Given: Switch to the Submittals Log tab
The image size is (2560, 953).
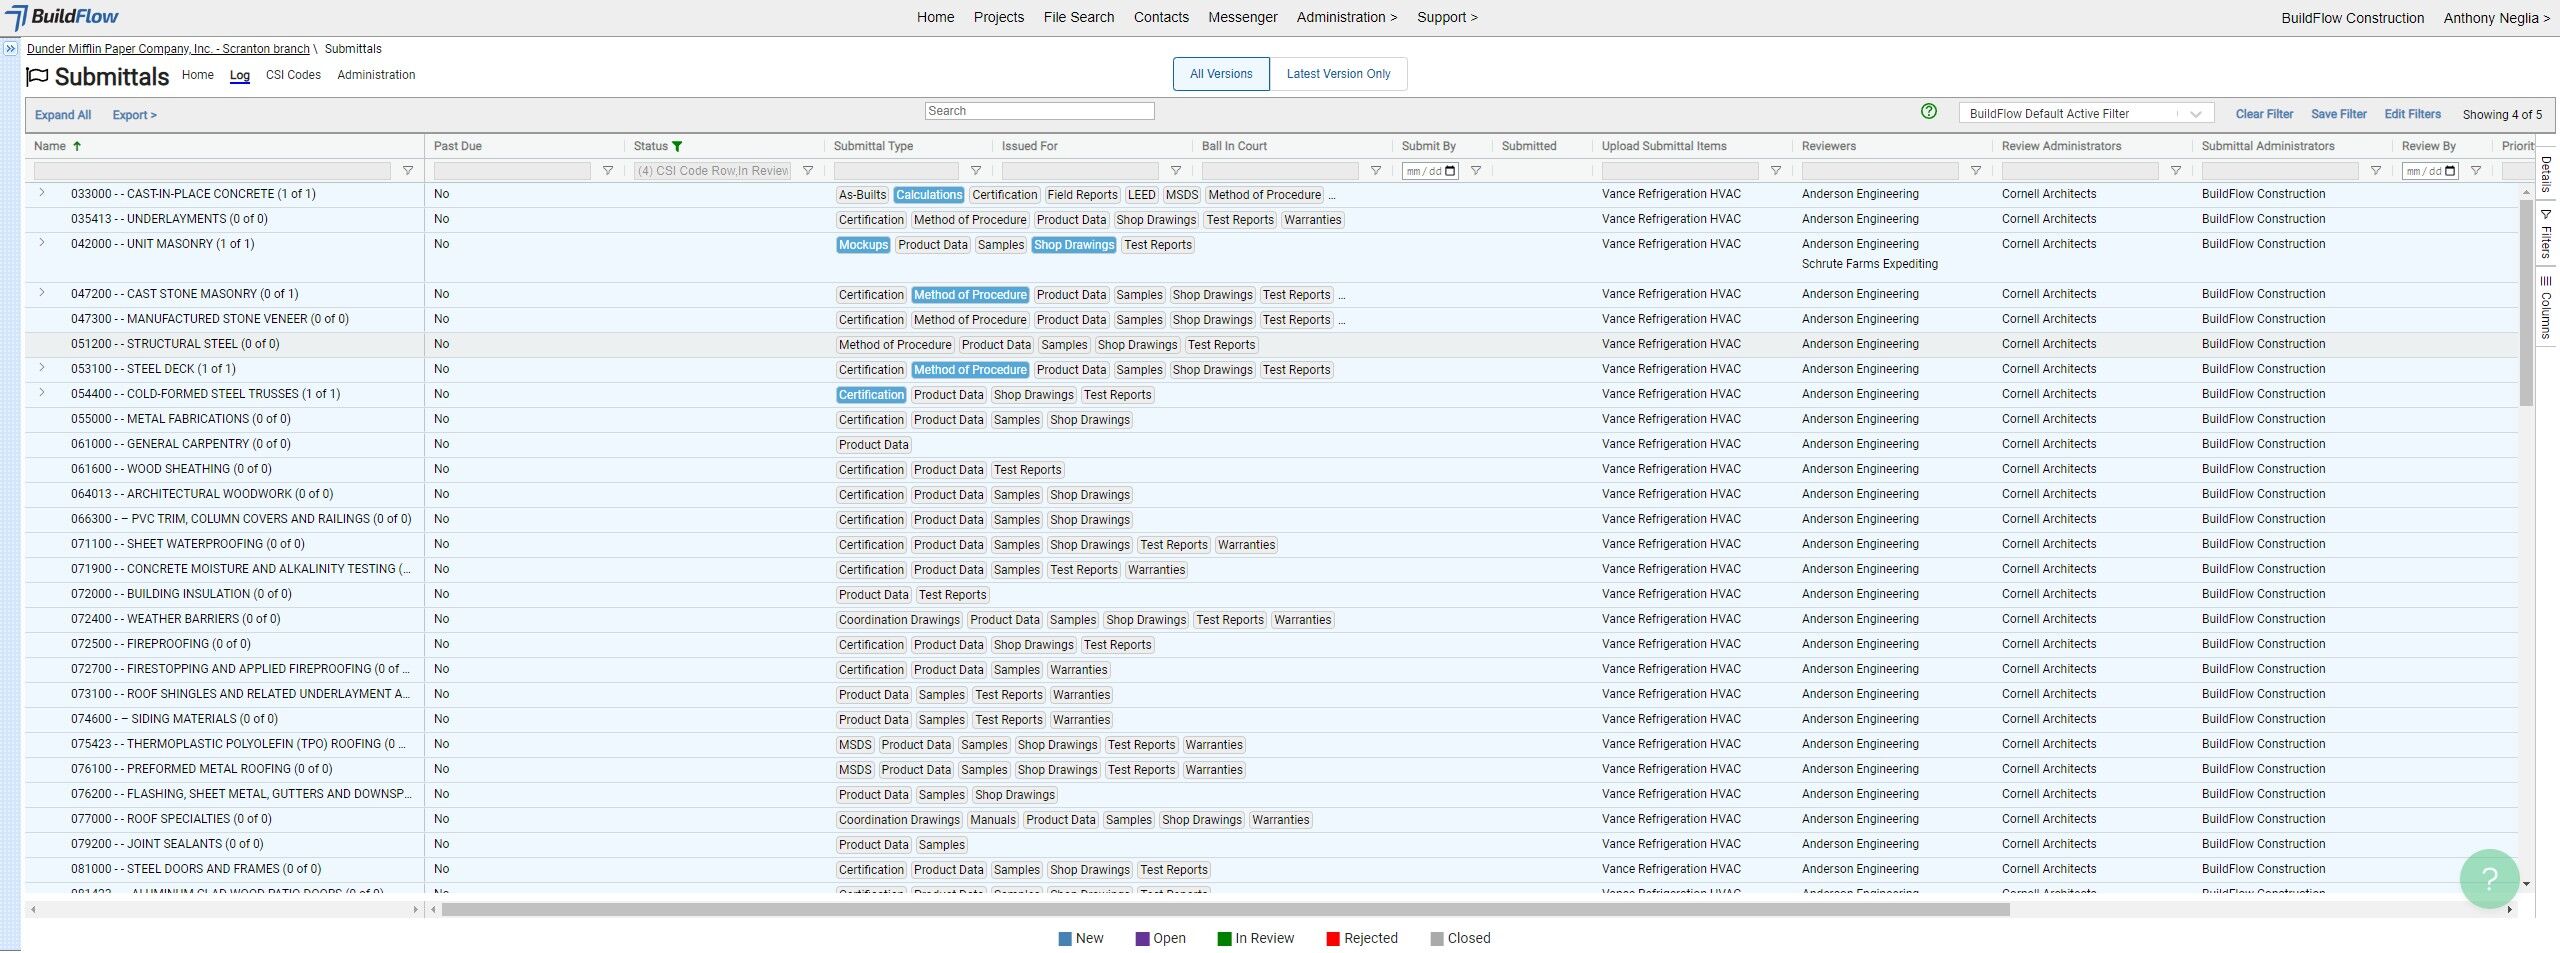Looking at the screenshot, I should [x=240, y=75].
